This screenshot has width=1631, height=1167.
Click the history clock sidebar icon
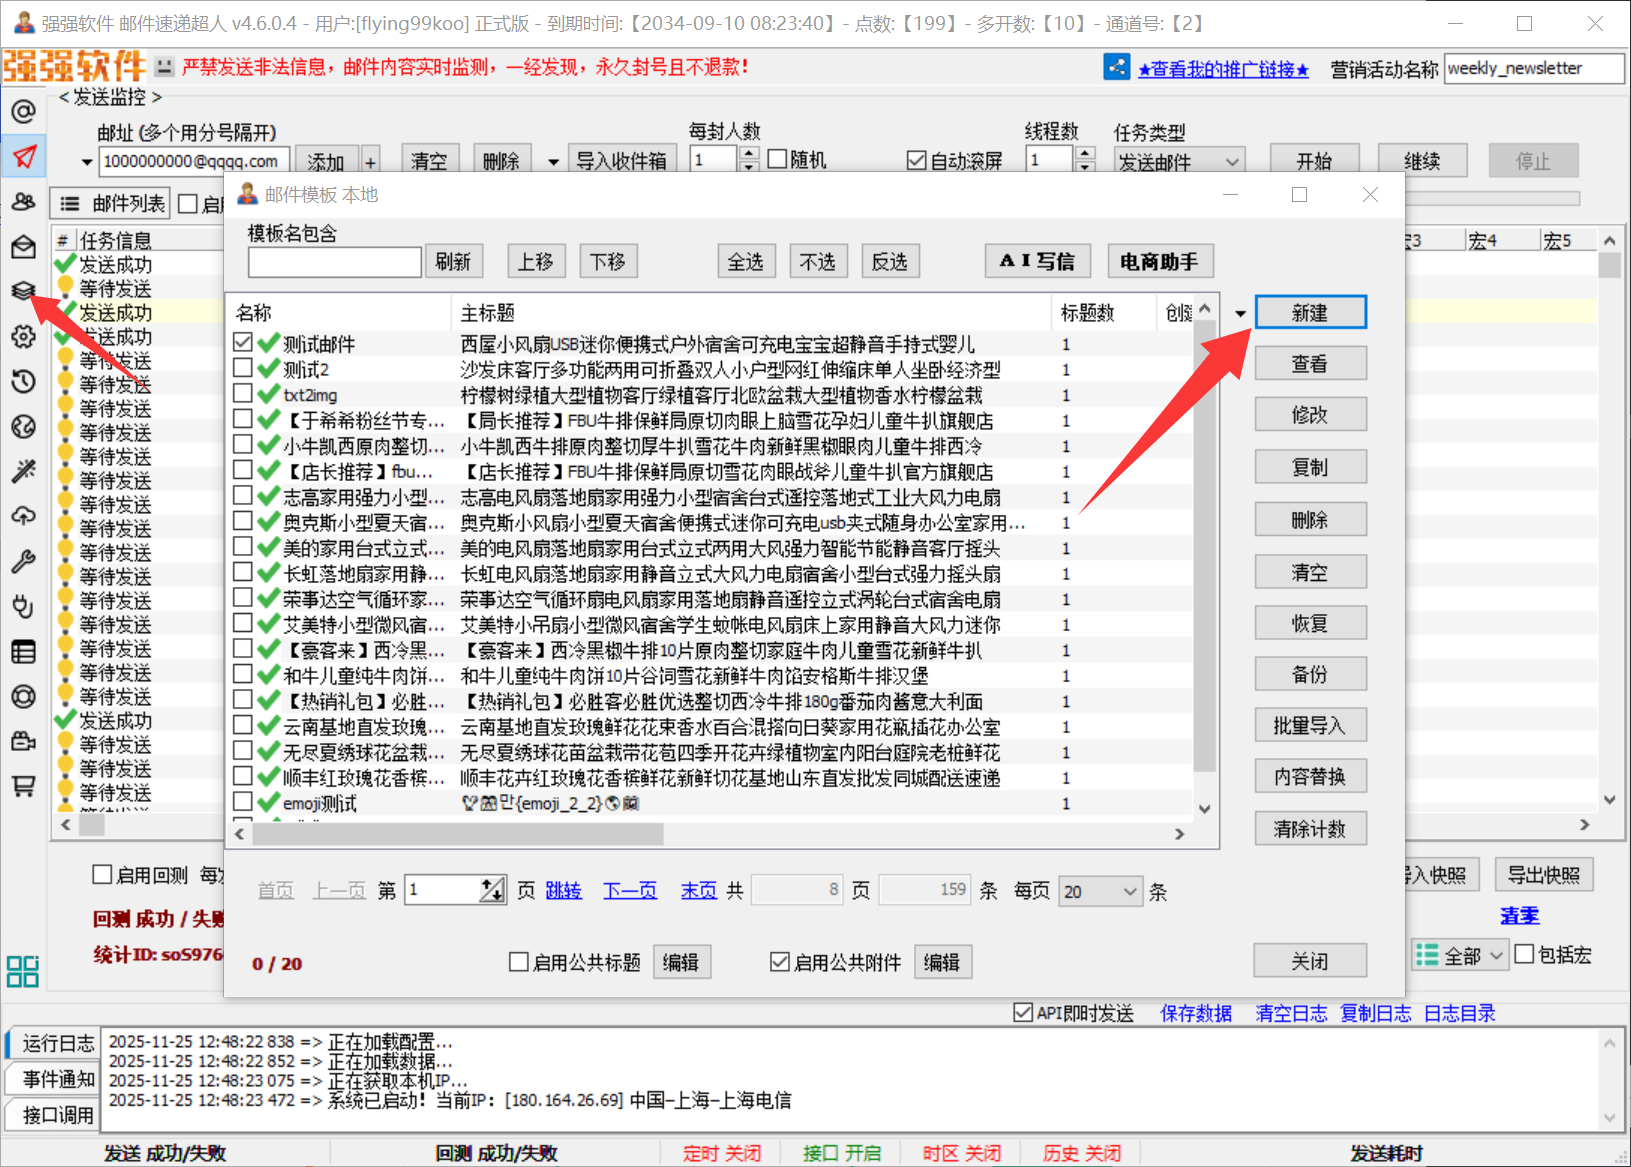click(x=23, y=381)
